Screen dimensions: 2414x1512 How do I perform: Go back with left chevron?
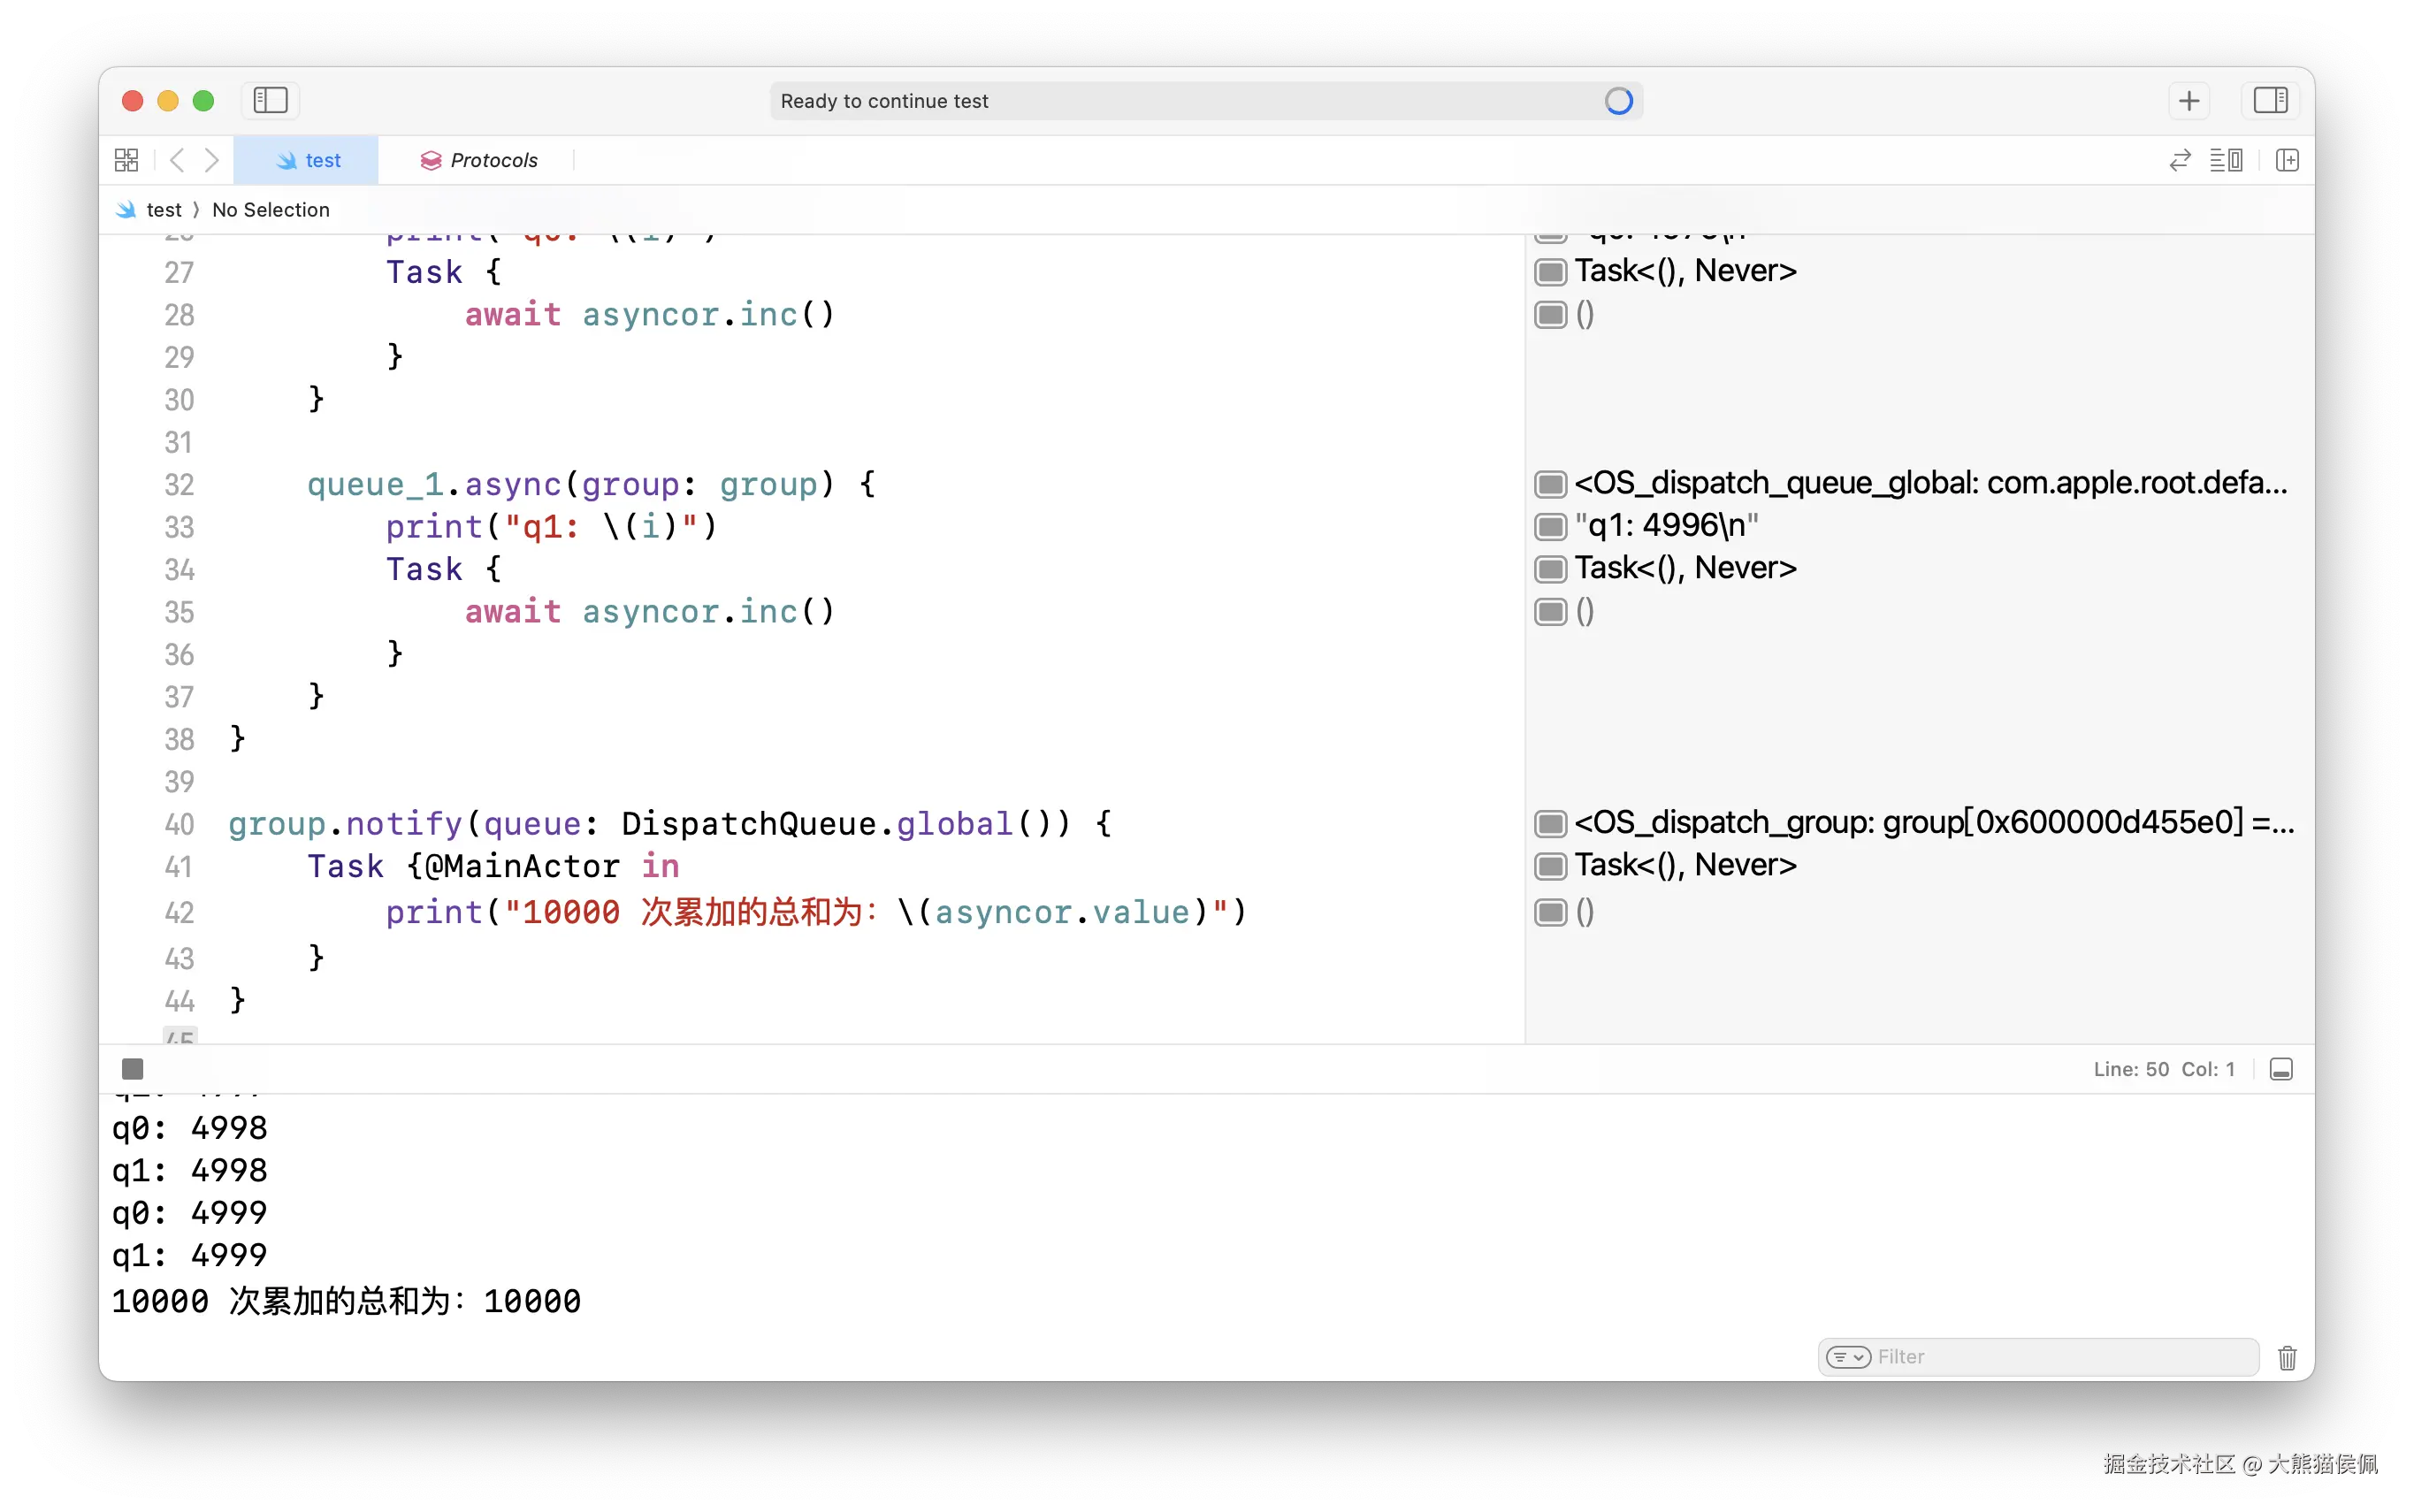[177, 160]
